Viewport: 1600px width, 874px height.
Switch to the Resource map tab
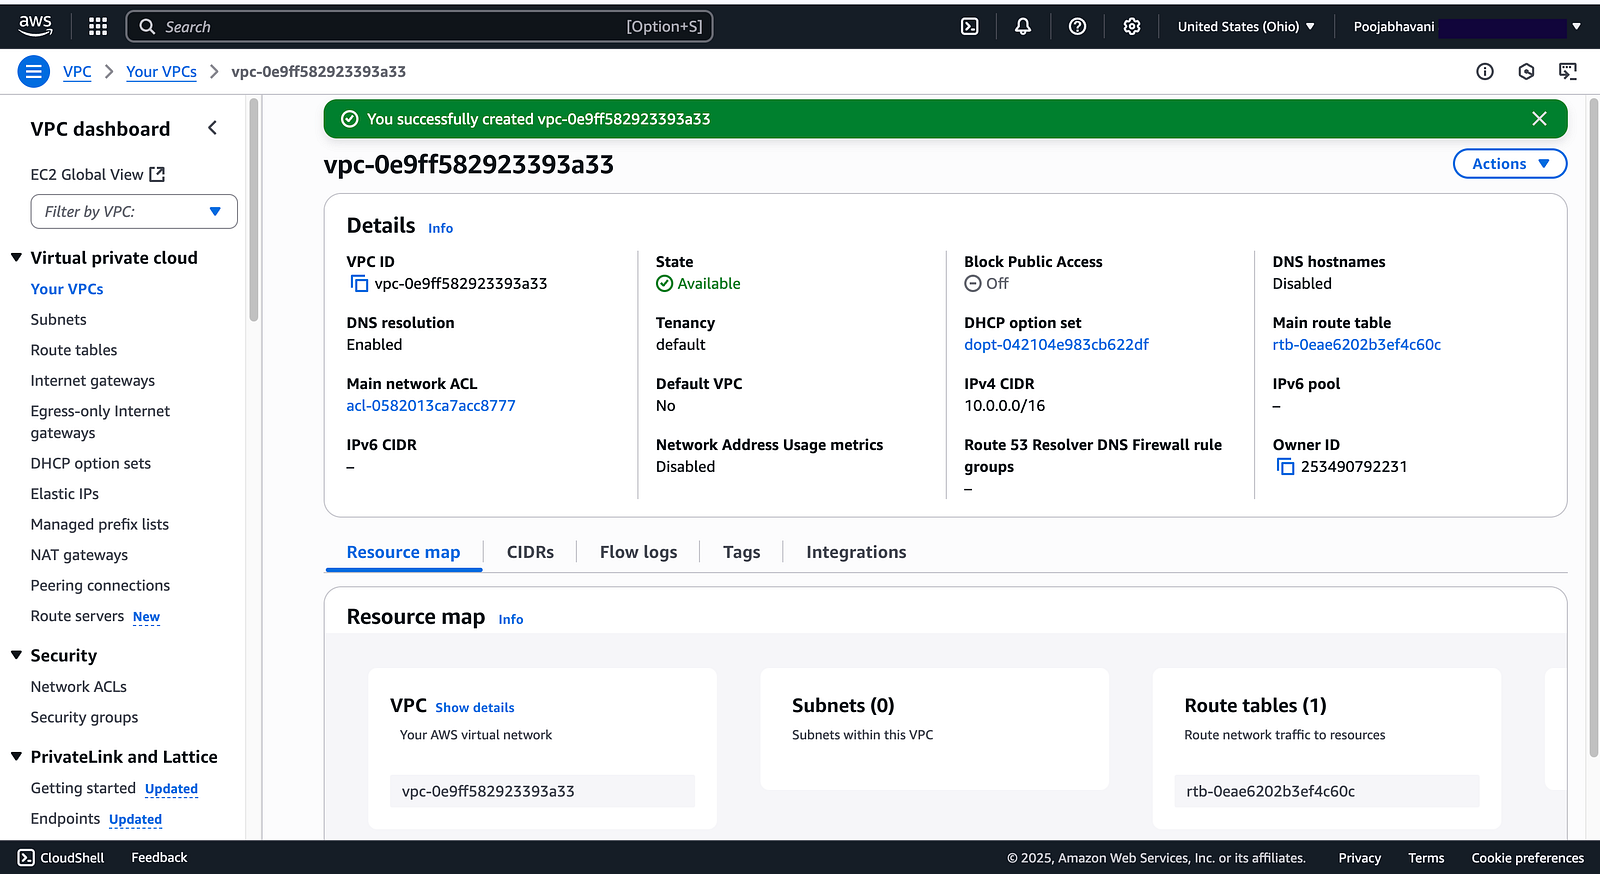[x=404, y=552]
